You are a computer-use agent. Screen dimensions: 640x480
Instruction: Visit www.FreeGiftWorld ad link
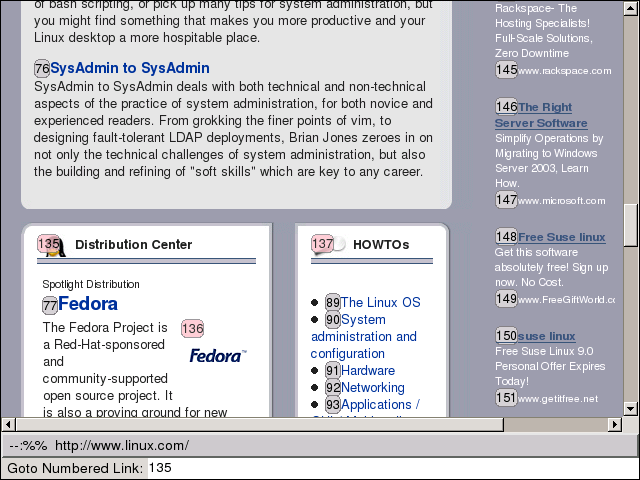566,300
